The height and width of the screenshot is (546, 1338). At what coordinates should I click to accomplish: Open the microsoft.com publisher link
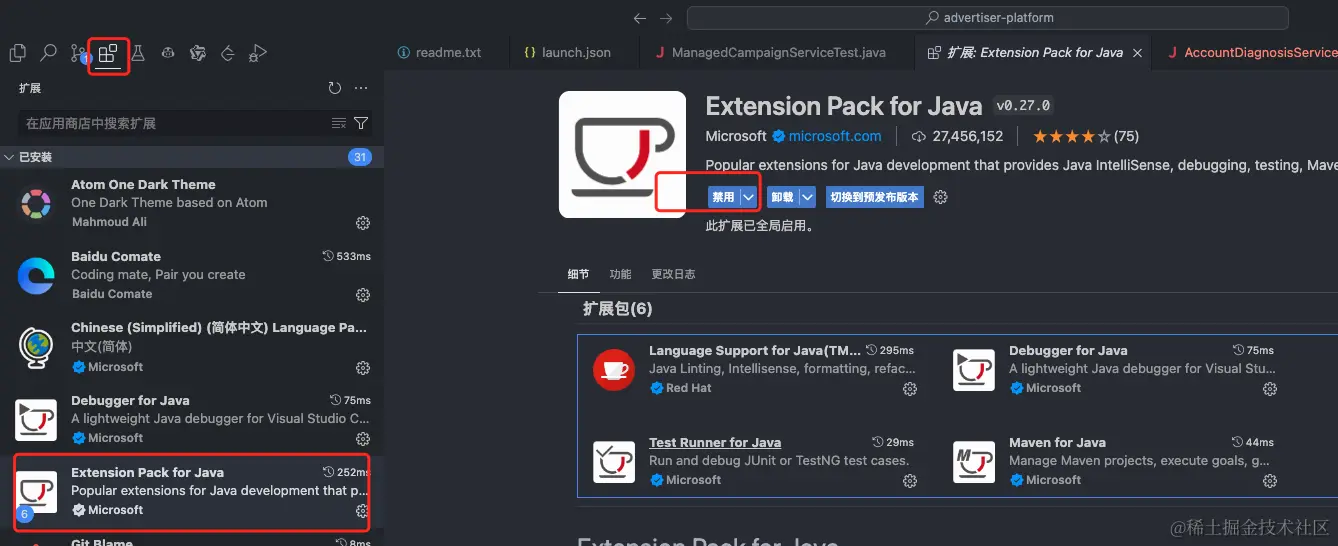click(x=835, y=136)
